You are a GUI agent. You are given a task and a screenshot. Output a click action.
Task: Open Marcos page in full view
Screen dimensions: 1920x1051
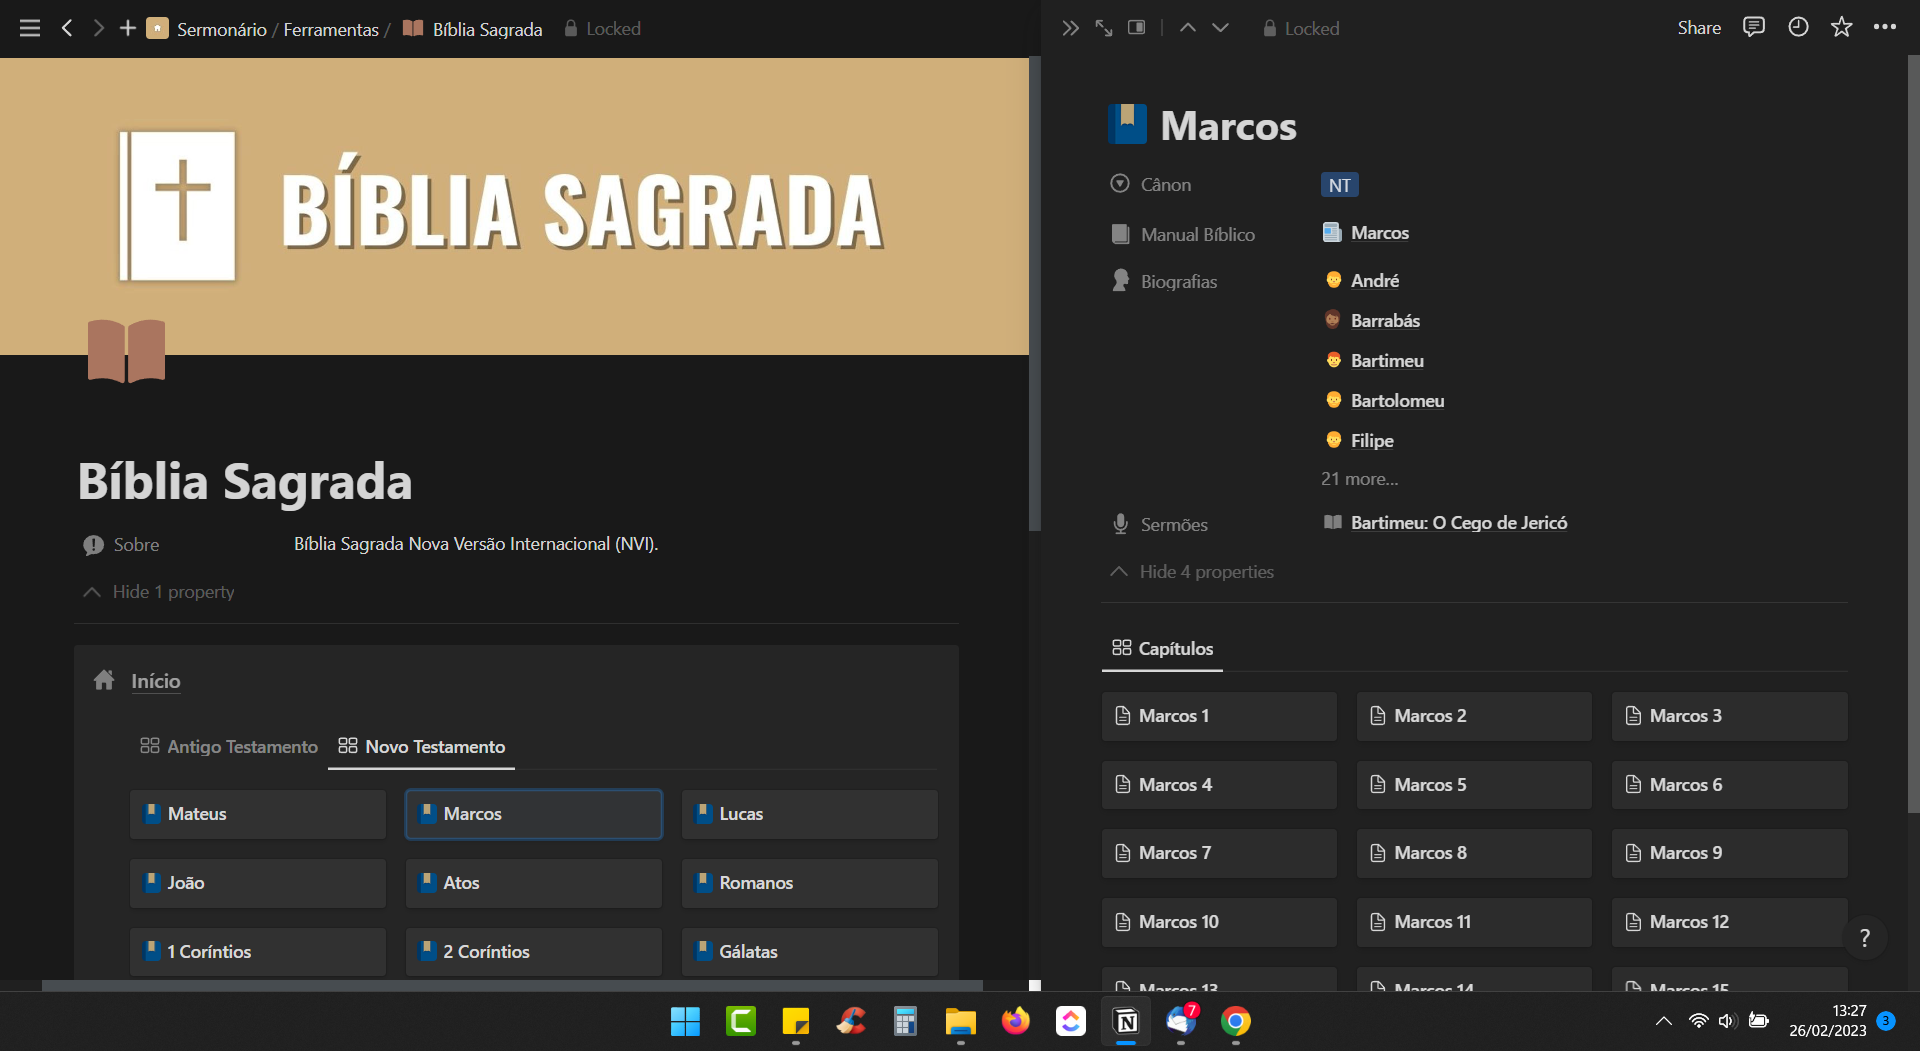[1104, 28]
